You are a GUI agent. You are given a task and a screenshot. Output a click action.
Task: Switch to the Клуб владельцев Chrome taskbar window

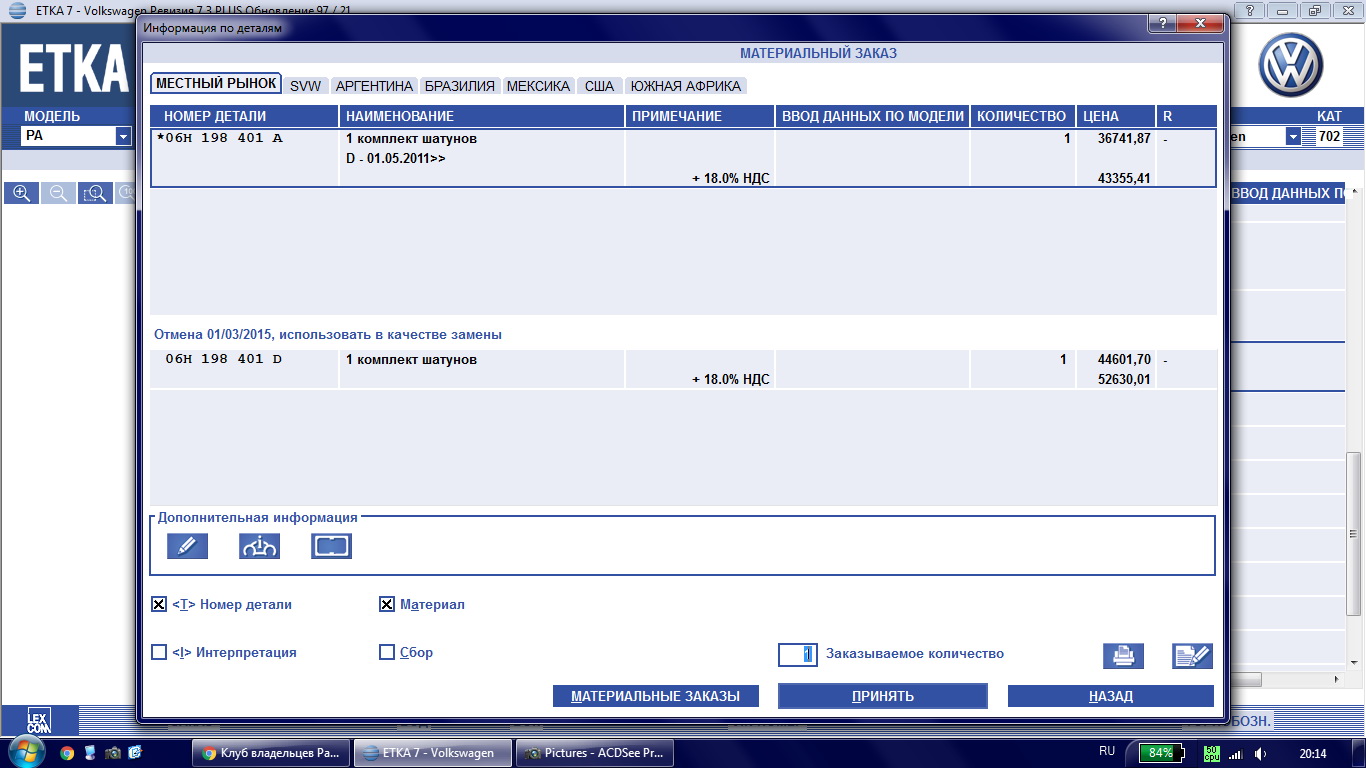tap(271, 753)
